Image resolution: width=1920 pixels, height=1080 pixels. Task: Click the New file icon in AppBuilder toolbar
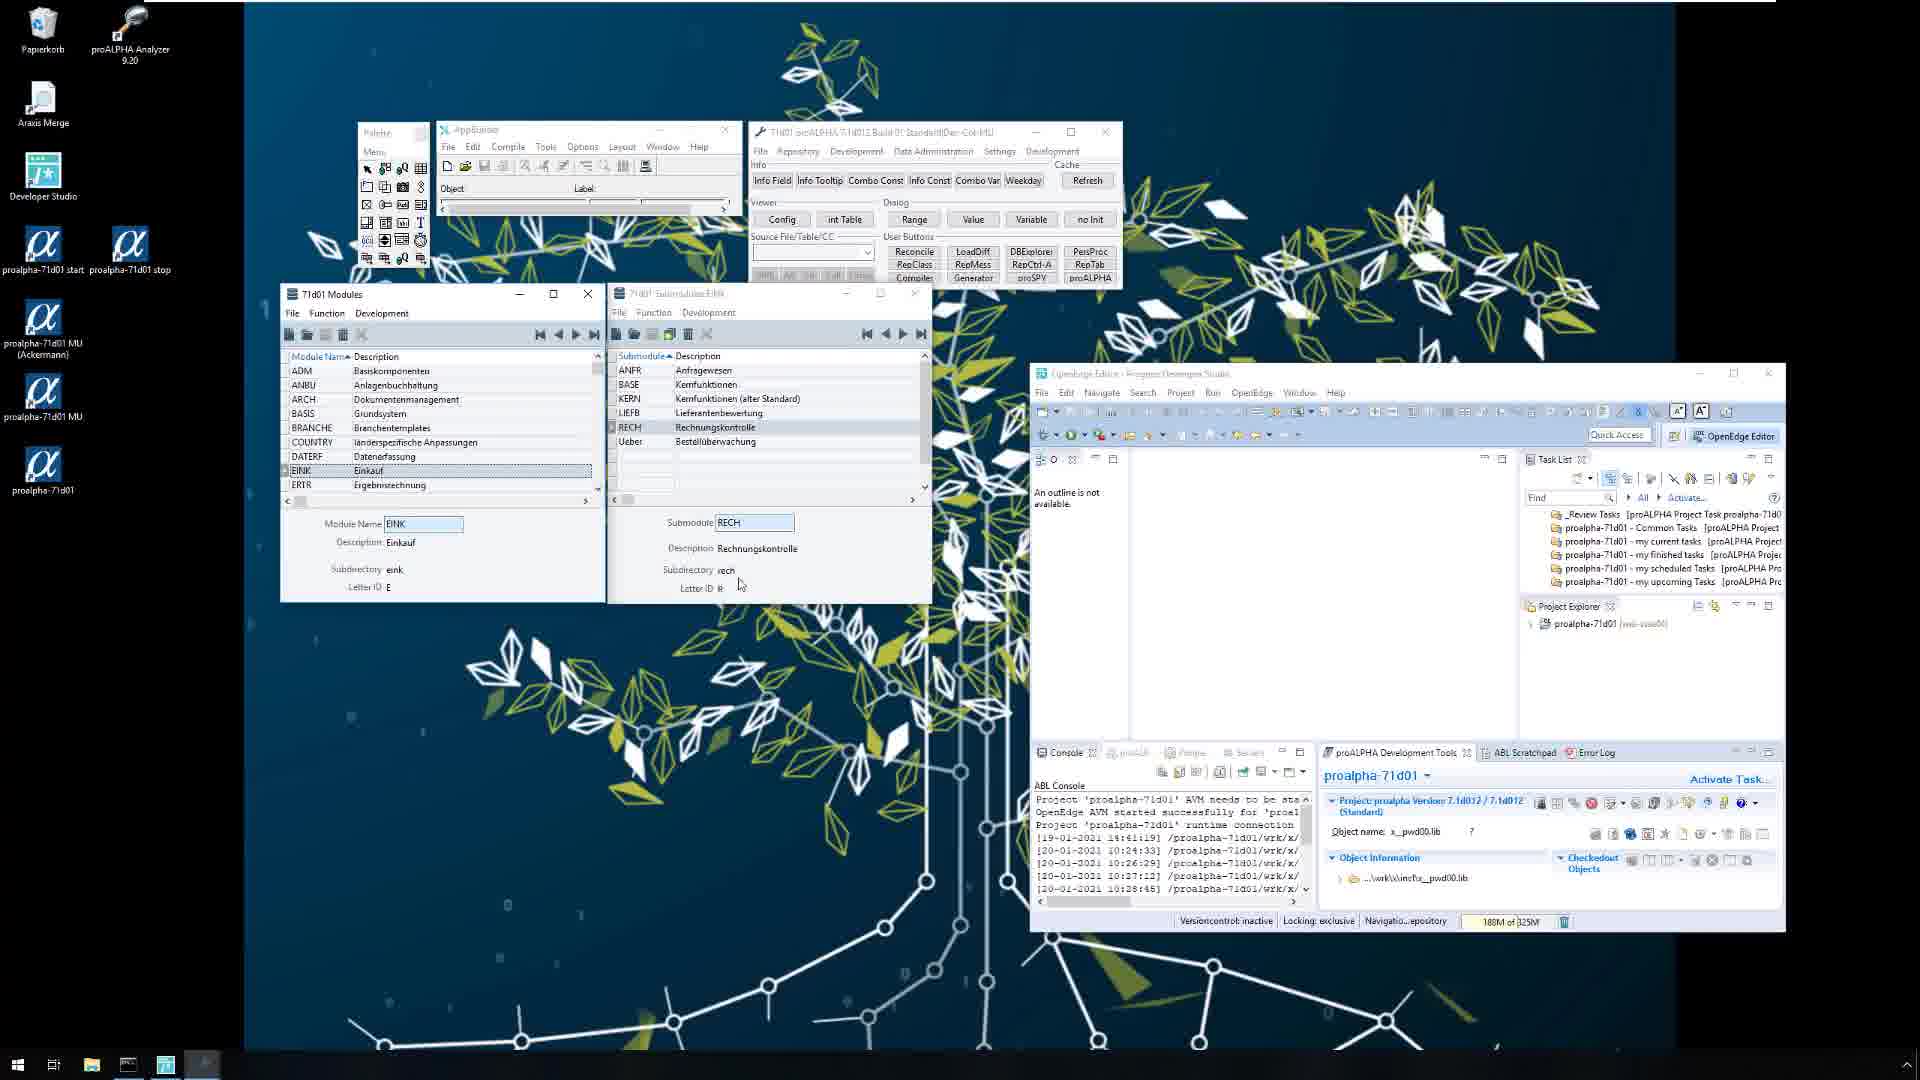[x=447, y=166]
